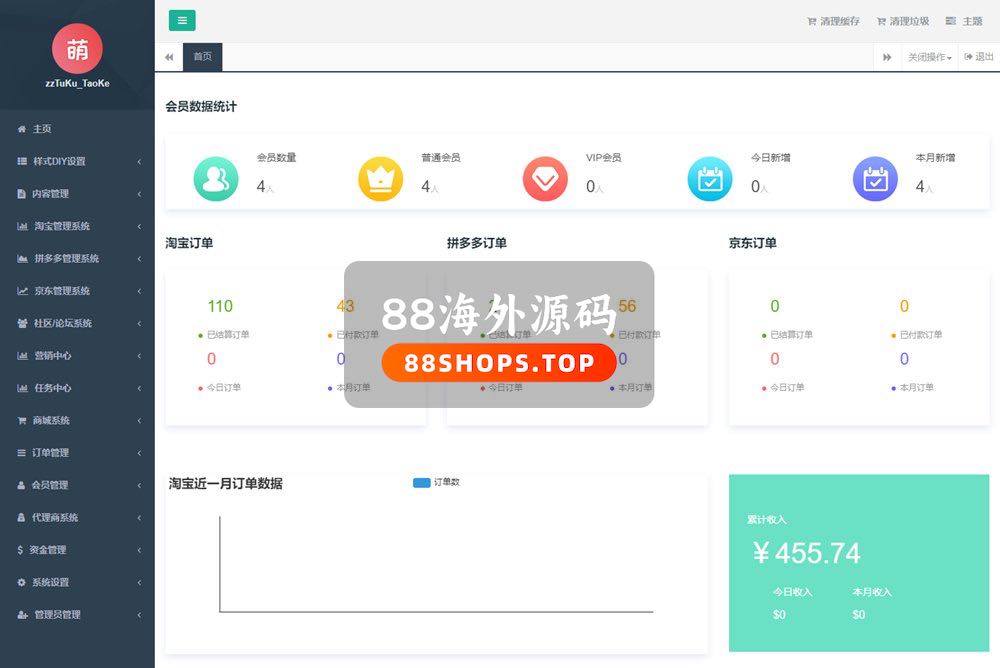The height and width of the screenshot is (668, 1000).
Task: Click the yellow crown regular member icon
Action: [x=381, y=179]
